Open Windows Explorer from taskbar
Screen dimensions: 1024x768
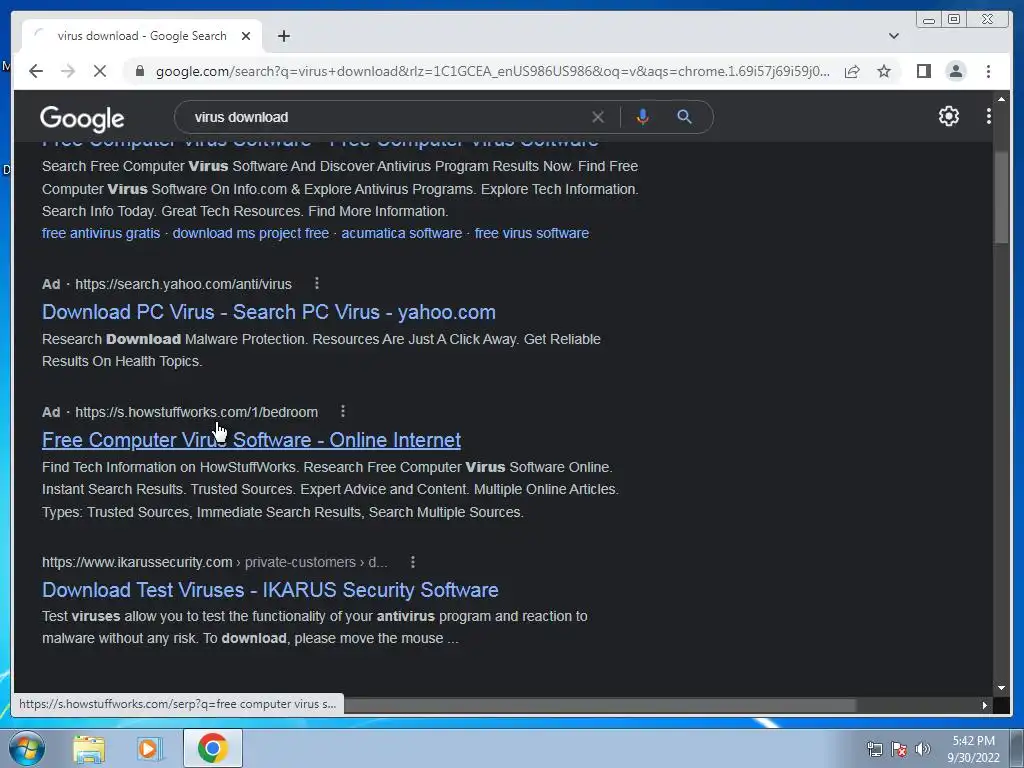click(89, 748)
